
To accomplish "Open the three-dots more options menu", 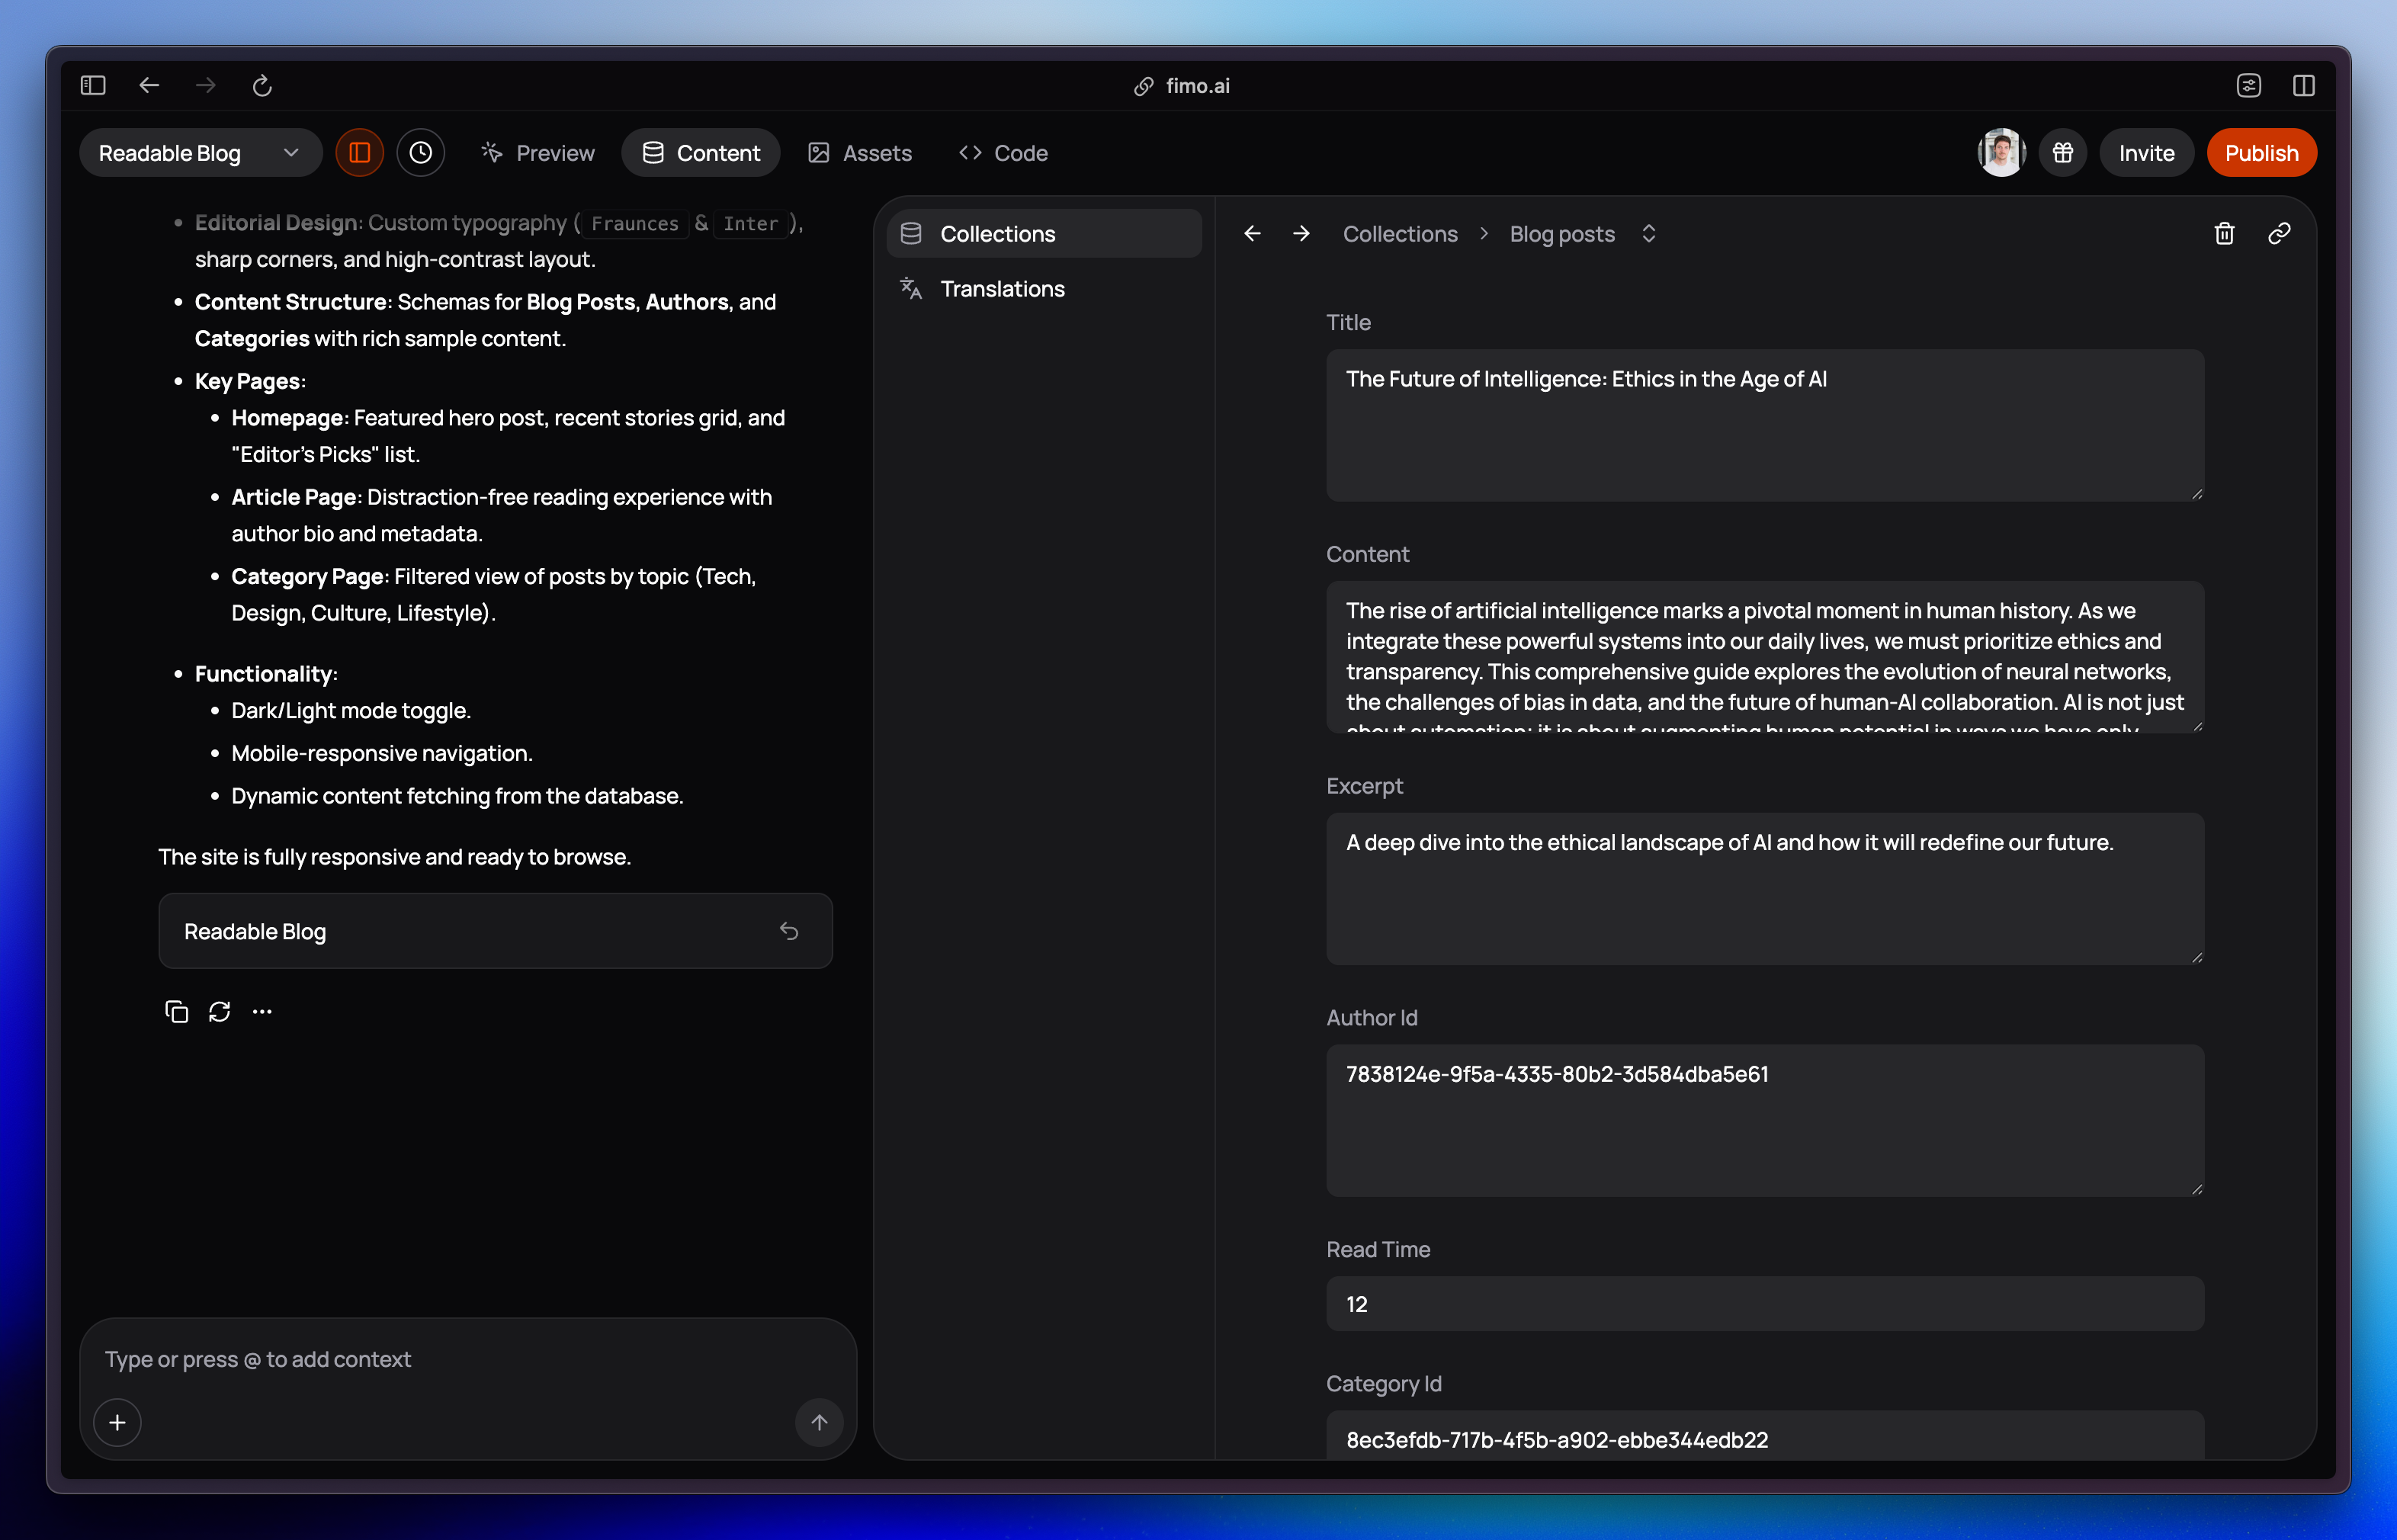I will click(262, 1012).
